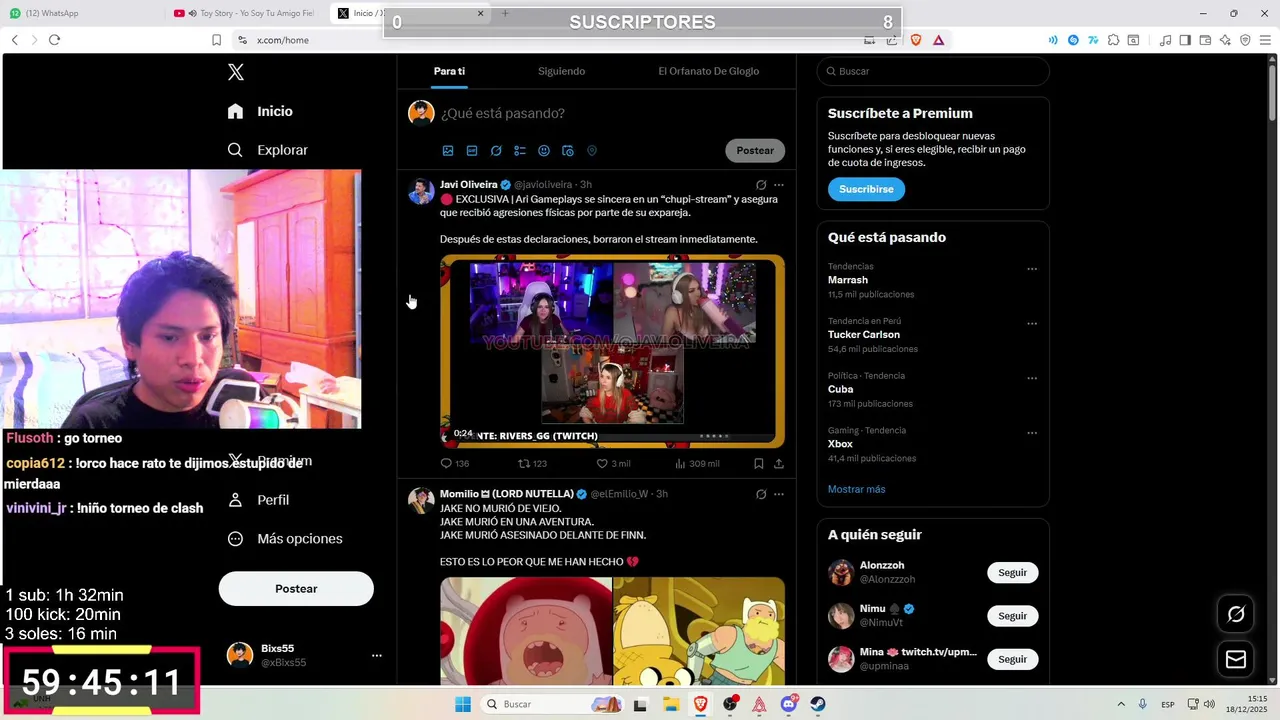Image resolution: width=1280 pixels, height=720 pixels.
Task: Click the Mostrar más link
Action: click(856, 489)
